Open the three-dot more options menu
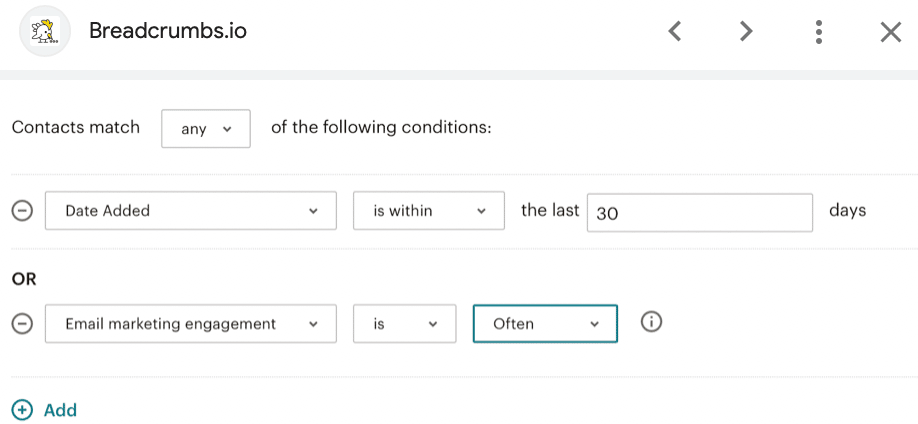Screen dimensions: 918x424 818,32
